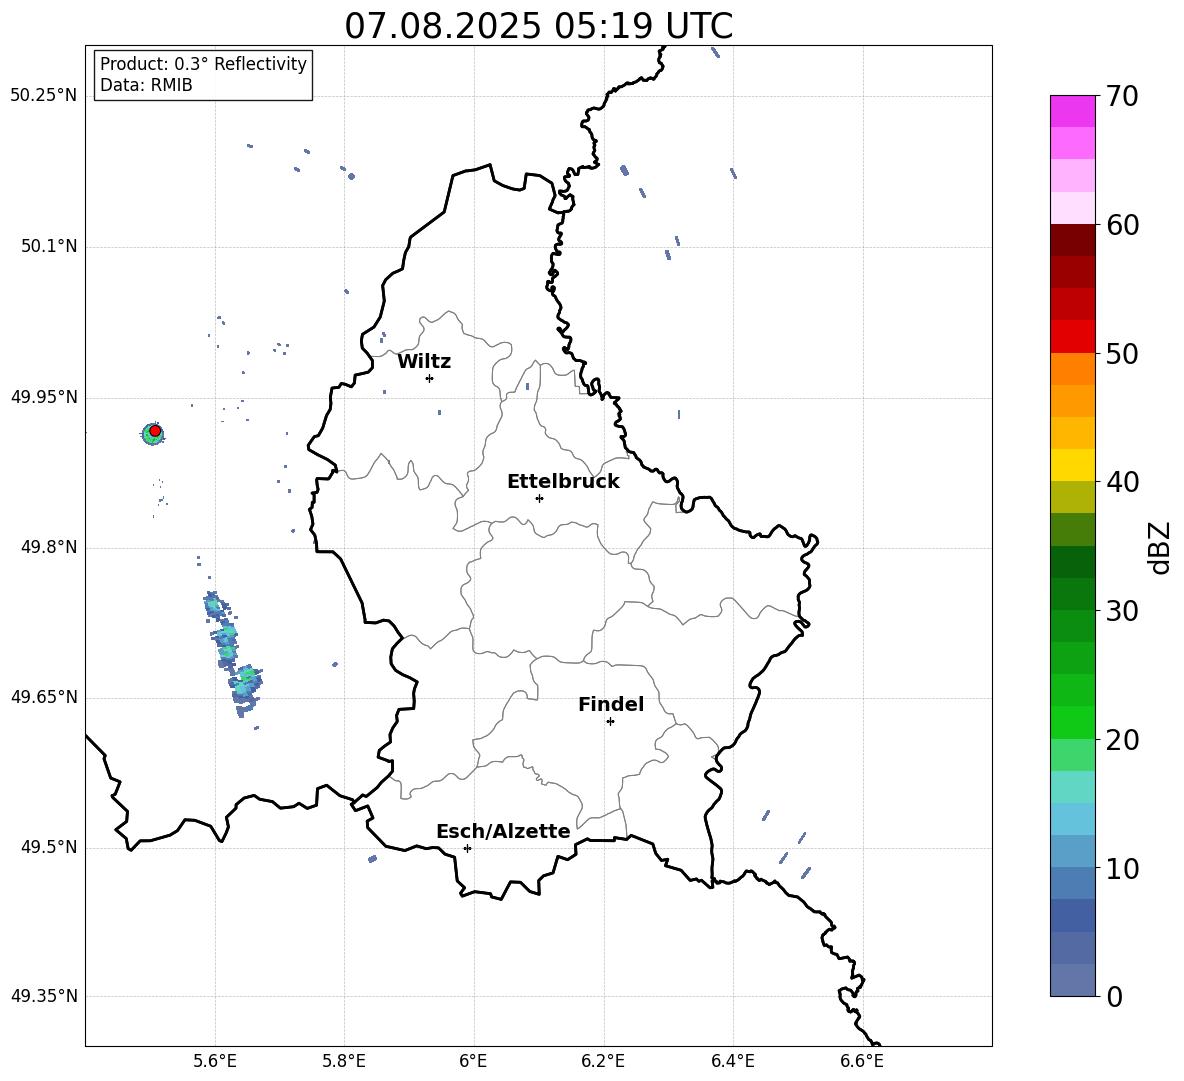Click the Findel city label
This screenshot has height=1081, width=1184.
(x=611, y=704)
